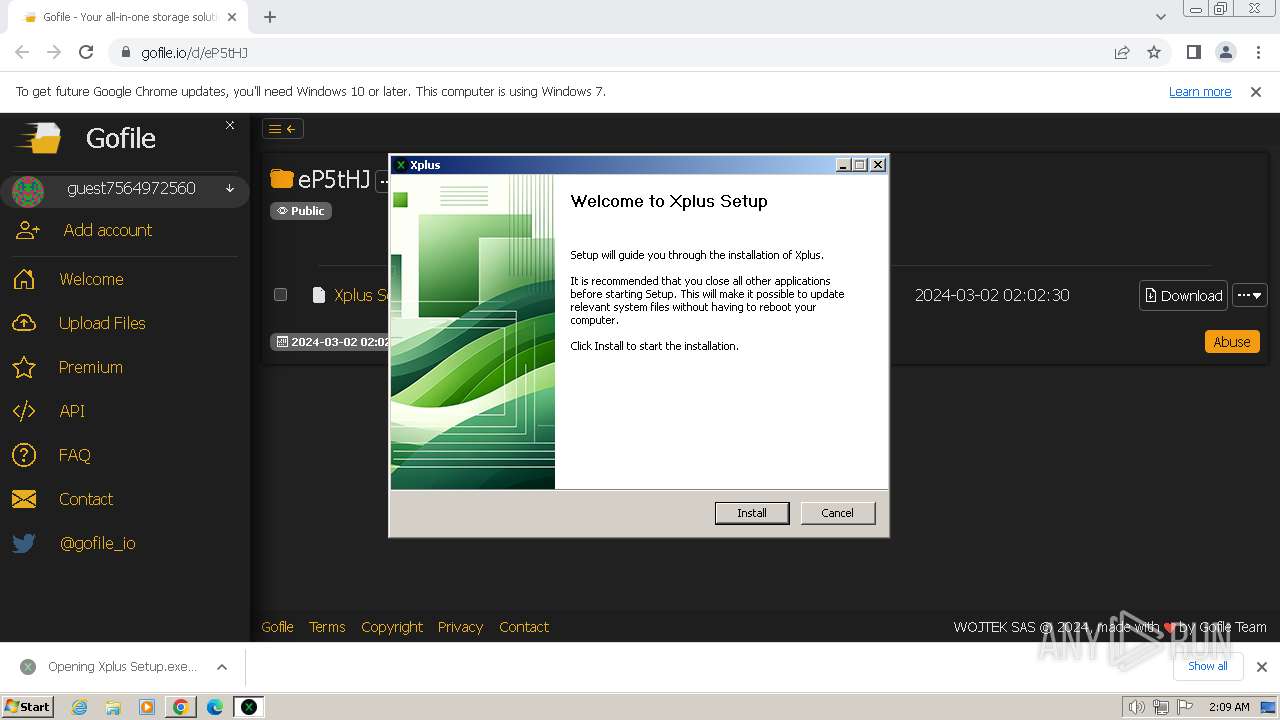Screen dimensions: 1280x720
Task: Close the Gofile sidebar with the X
Action: click(230, 125)
